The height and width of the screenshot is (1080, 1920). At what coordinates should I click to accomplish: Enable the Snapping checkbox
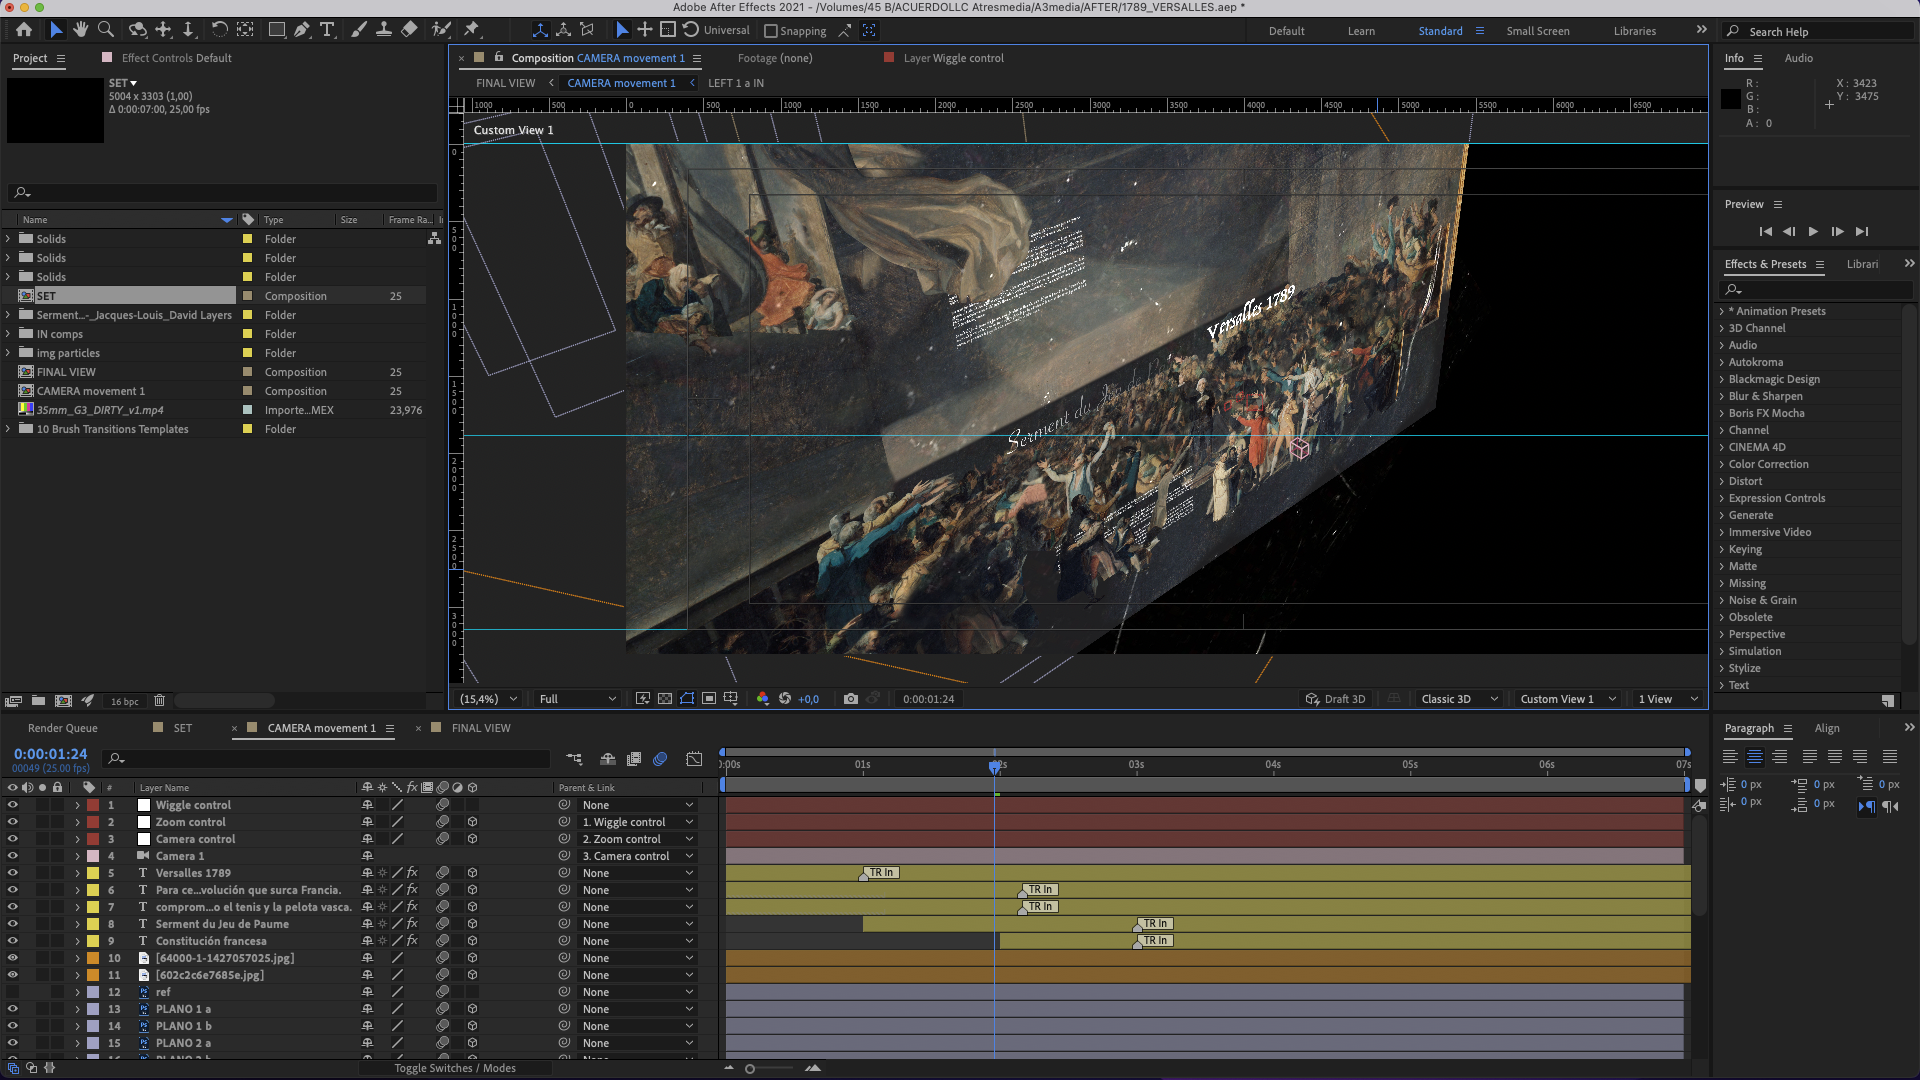pos(771,31)
